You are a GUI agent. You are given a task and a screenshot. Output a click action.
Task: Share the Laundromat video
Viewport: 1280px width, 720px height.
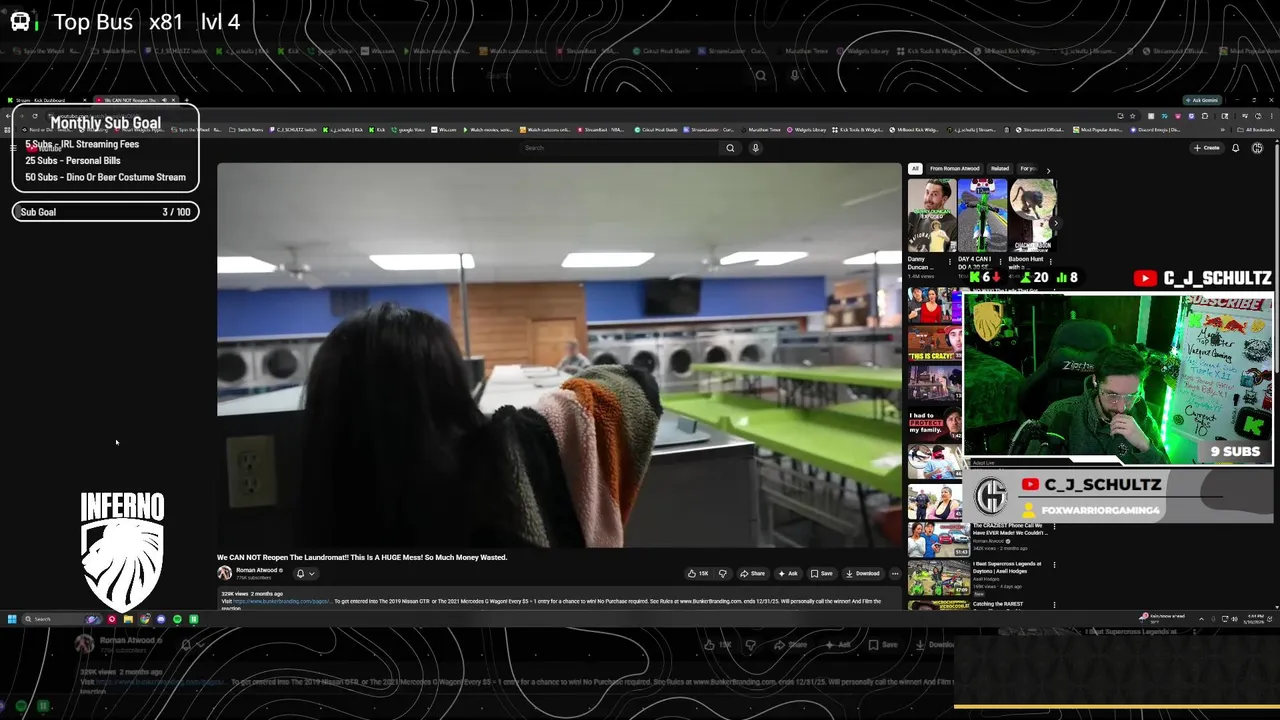[752, 573]
